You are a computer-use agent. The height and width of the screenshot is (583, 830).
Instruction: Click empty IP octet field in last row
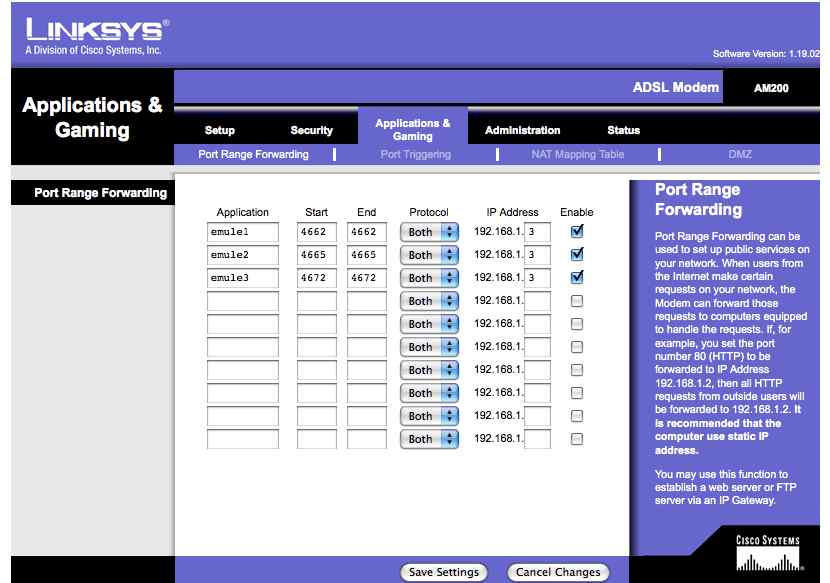click(x=537, y=439)
